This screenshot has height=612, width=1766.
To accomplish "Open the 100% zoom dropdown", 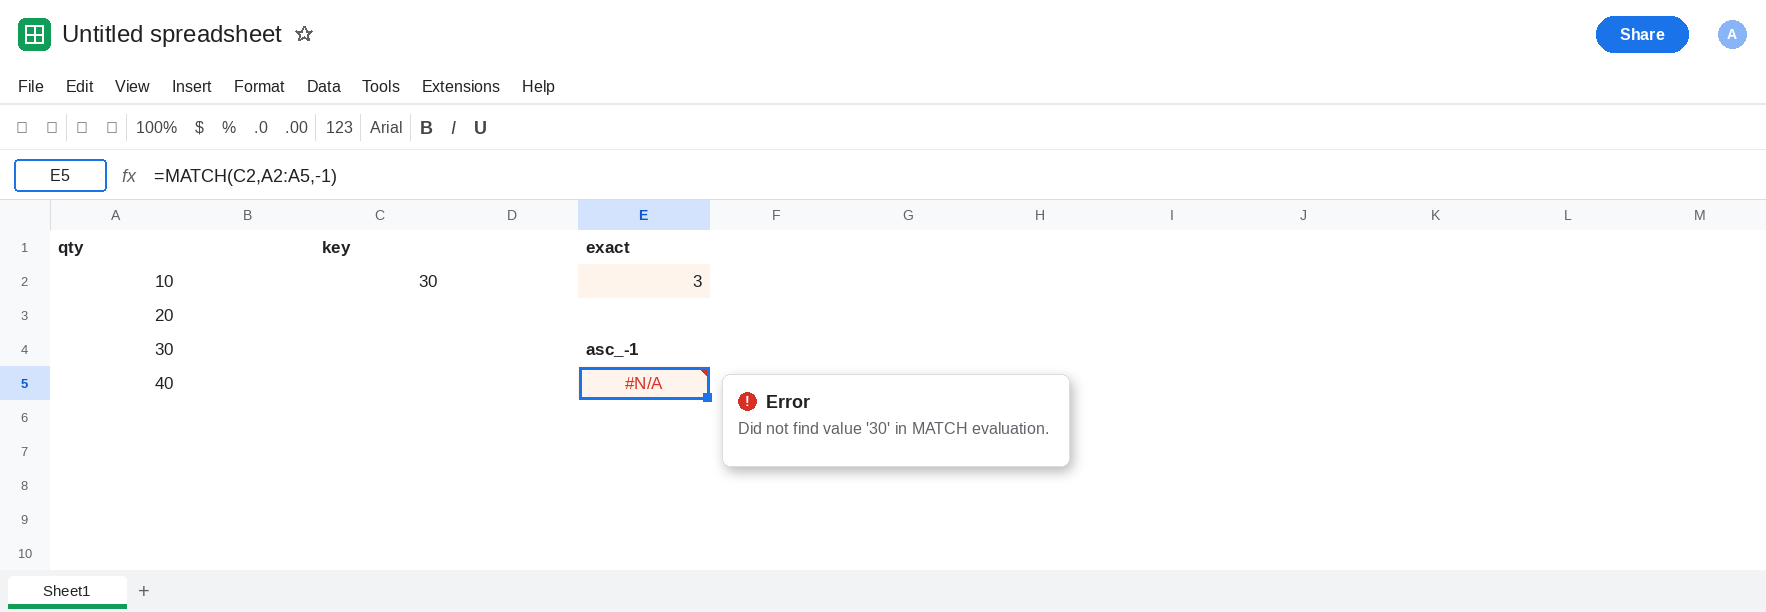I will click(x=156, y=127).
